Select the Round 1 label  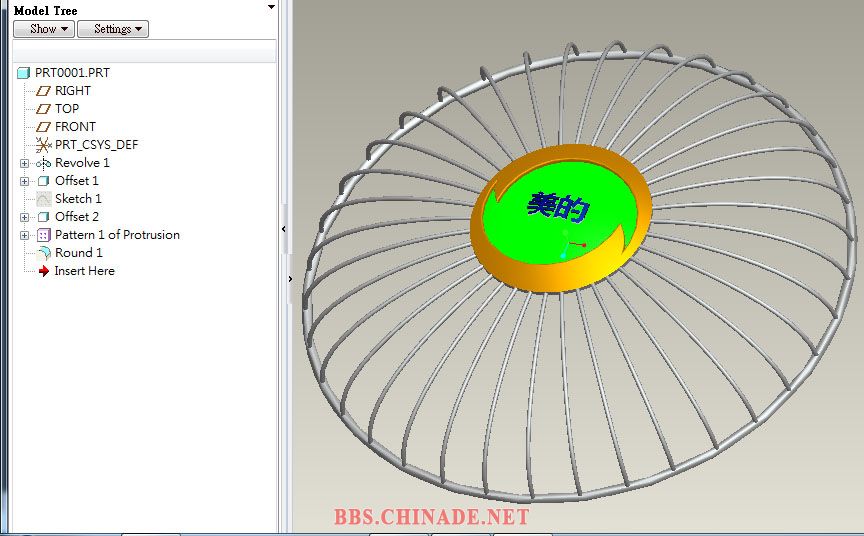pos(79,253)
